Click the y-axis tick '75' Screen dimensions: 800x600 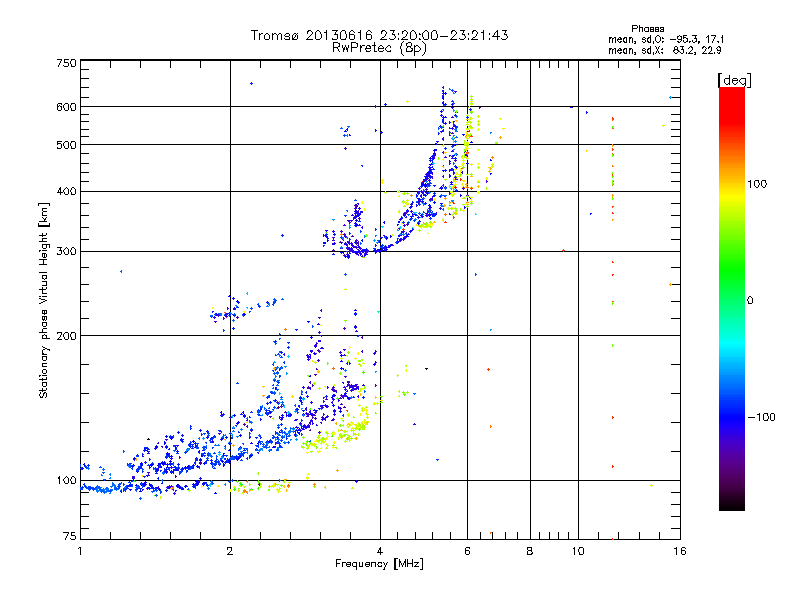(70, 536)
